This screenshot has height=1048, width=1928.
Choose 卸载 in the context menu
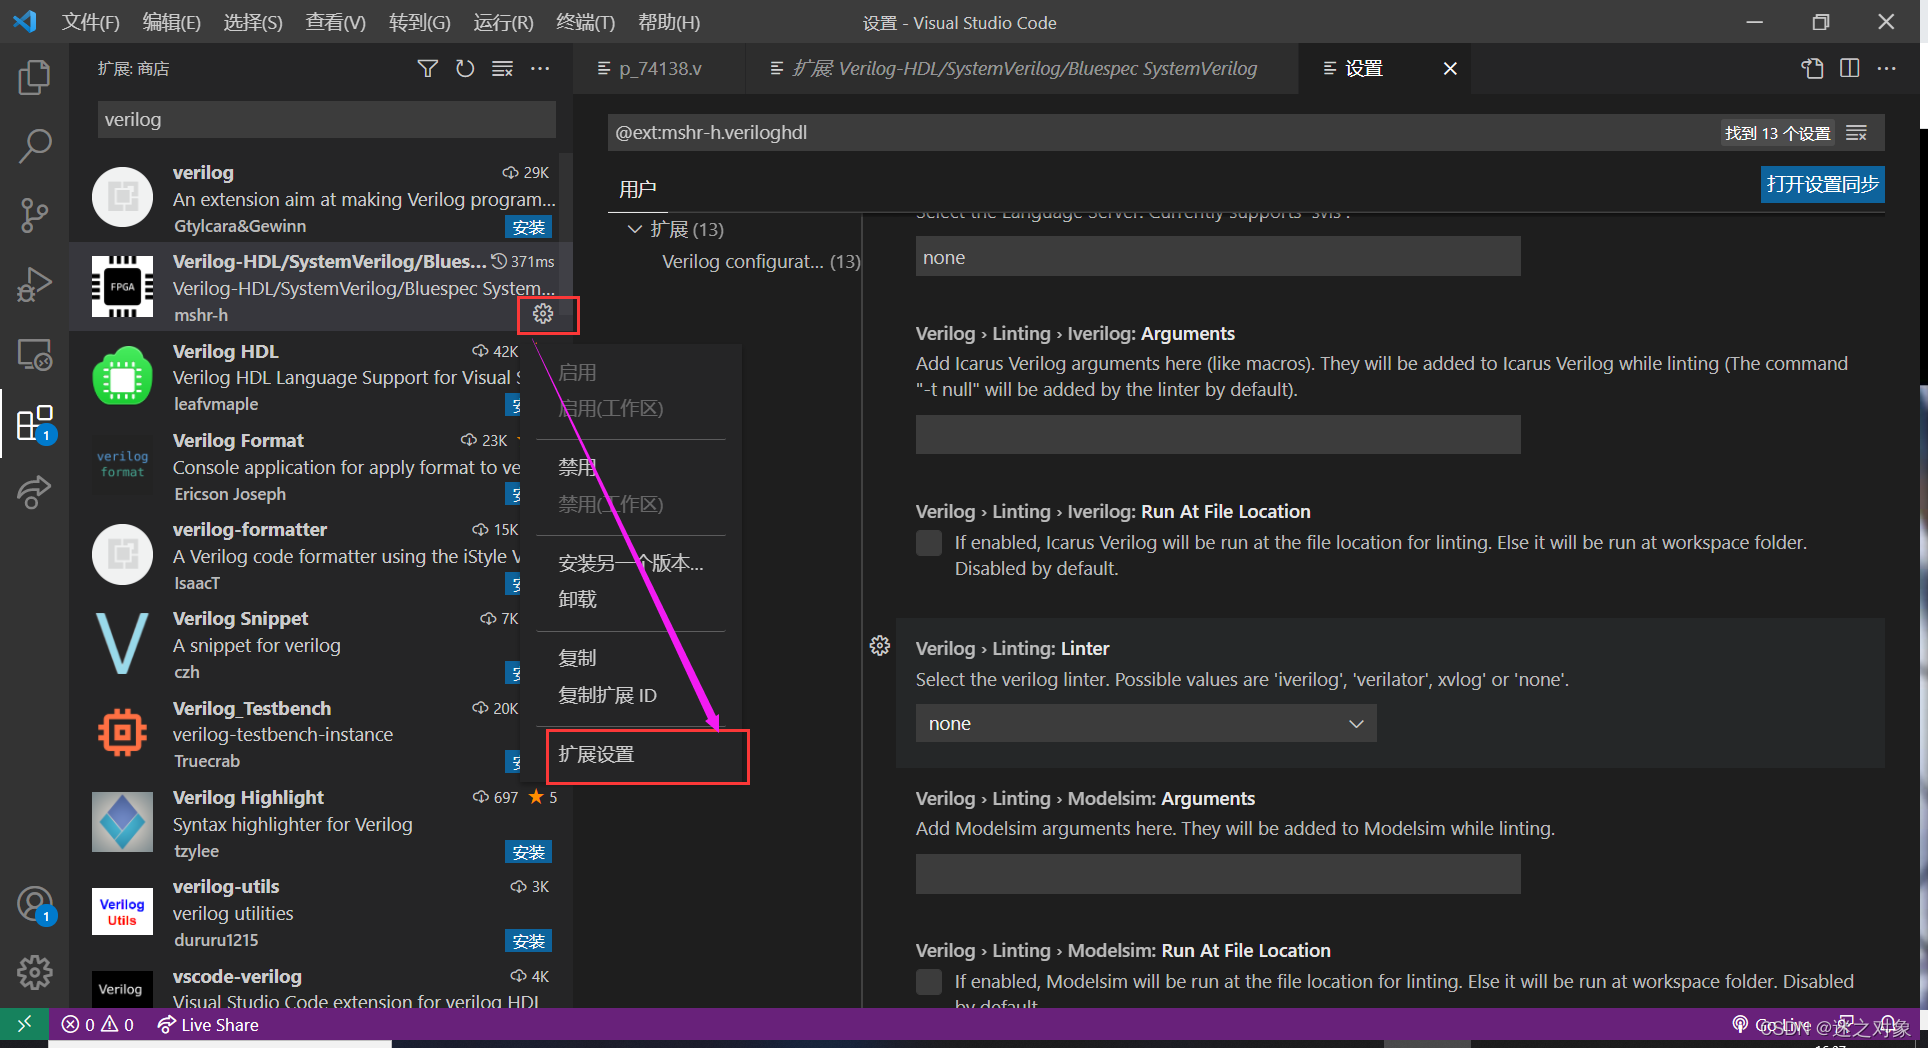coord(577,599)
